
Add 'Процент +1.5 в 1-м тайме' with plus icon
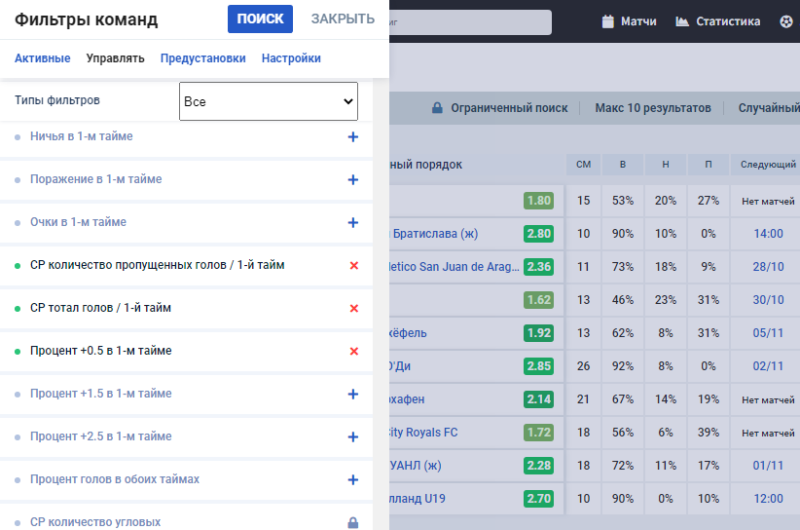pyautogui.click(x=352, y=395)
